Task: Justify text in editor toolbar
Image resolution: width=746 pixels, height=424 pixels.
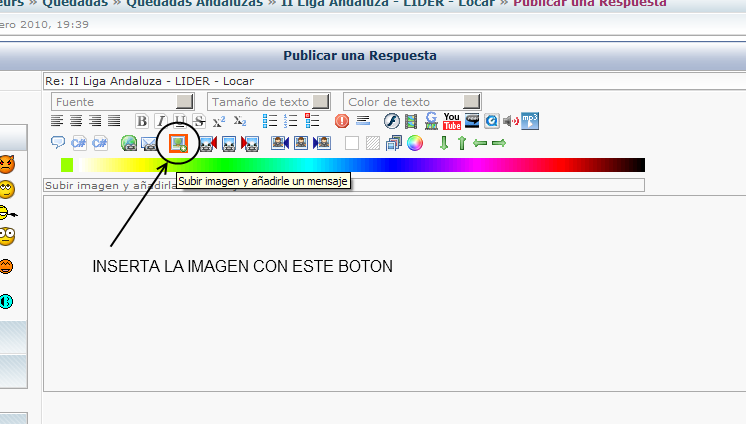Action: 114,121
